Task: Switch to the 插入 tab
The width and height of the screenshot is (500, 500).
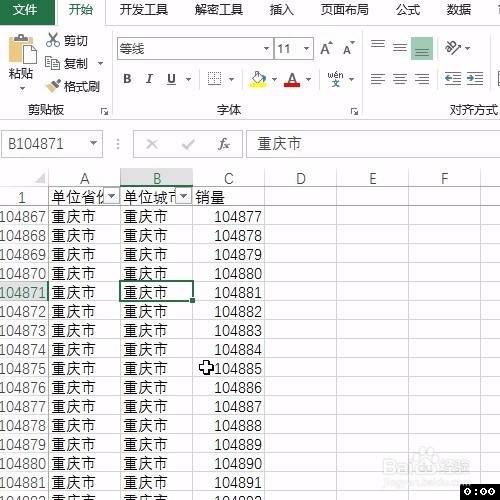Action: click(282, 10)
